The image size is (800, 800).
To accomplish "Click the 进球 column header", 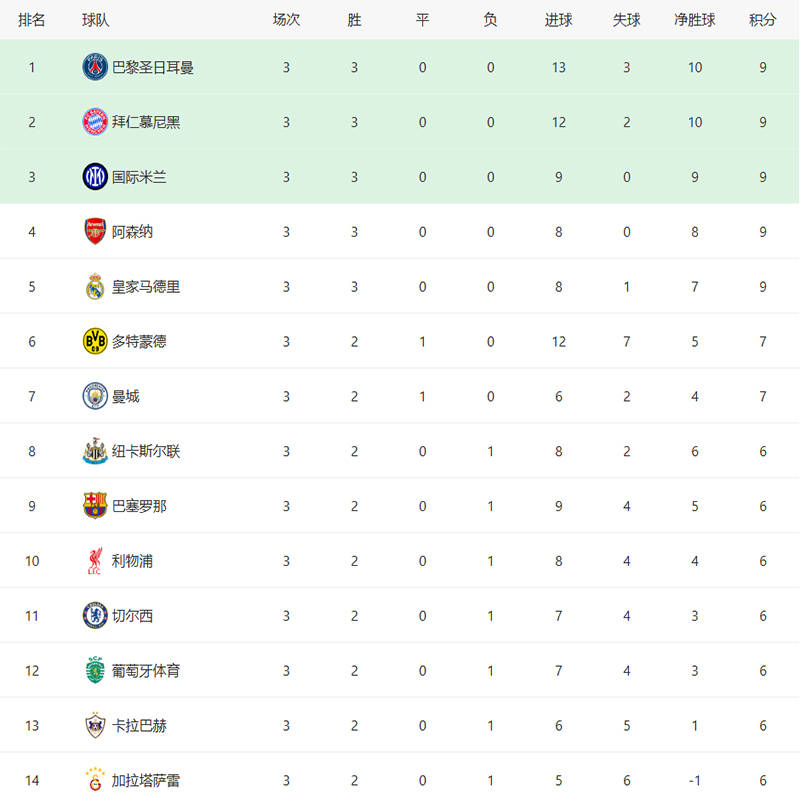I will 559,20.
